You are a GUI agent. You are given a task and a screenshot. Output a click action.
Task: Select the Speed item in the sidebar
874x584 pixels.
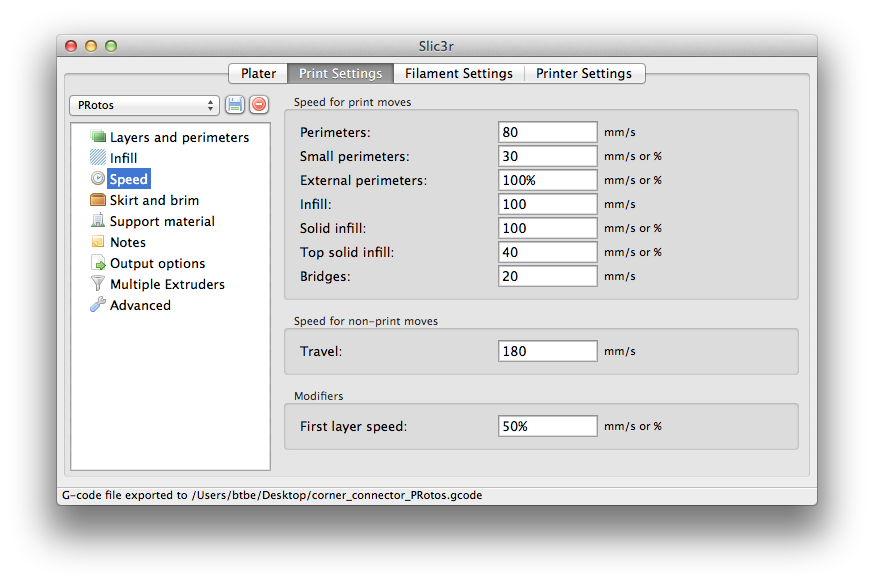128,179
